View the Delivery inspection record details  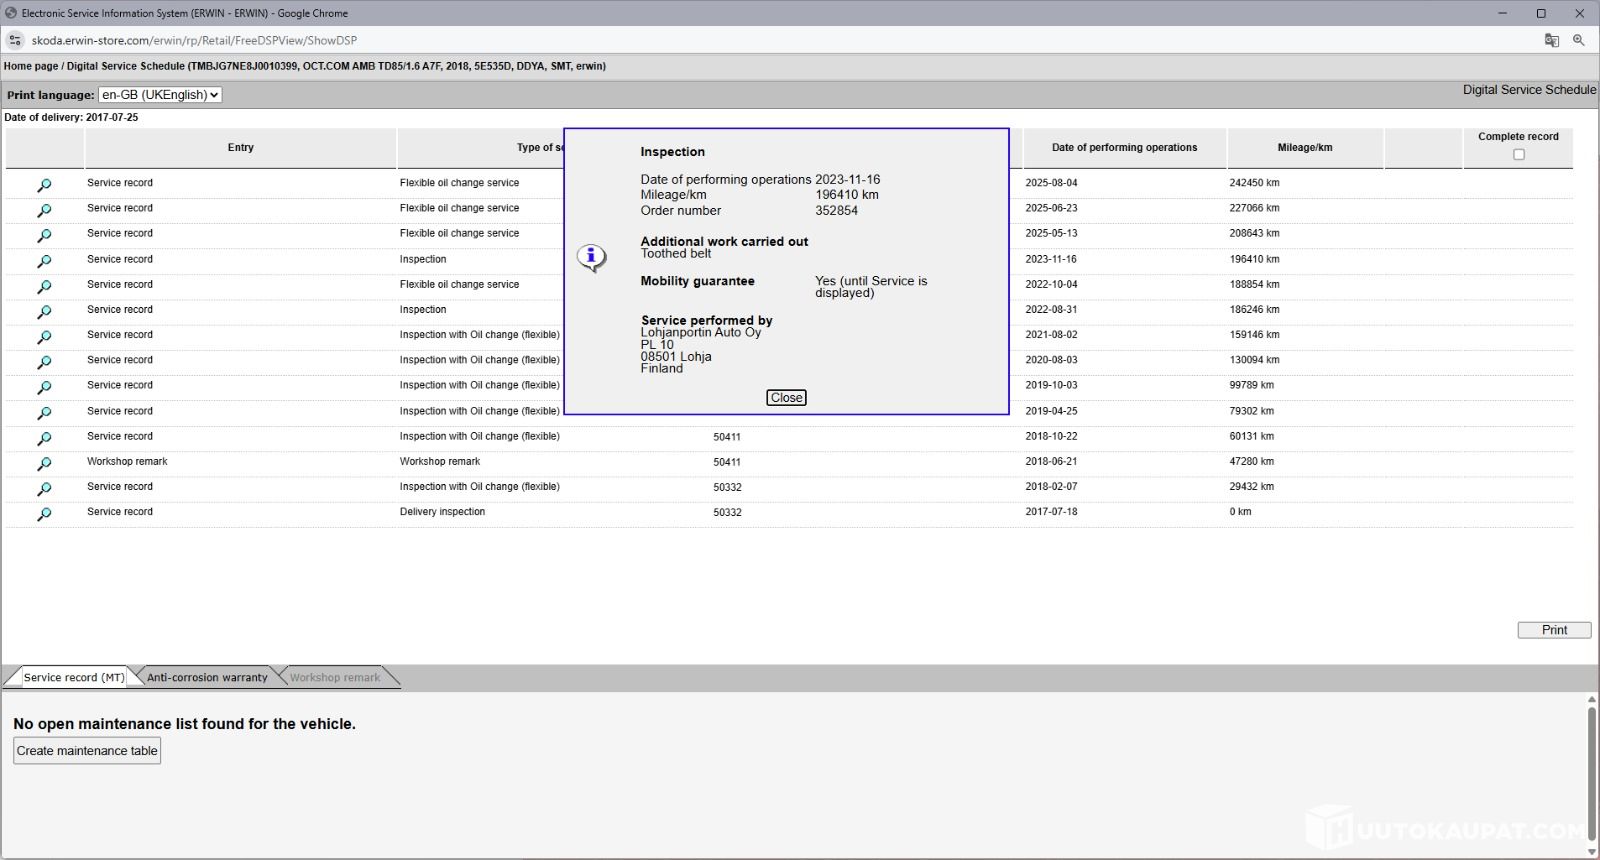click(x=44, y=514)
